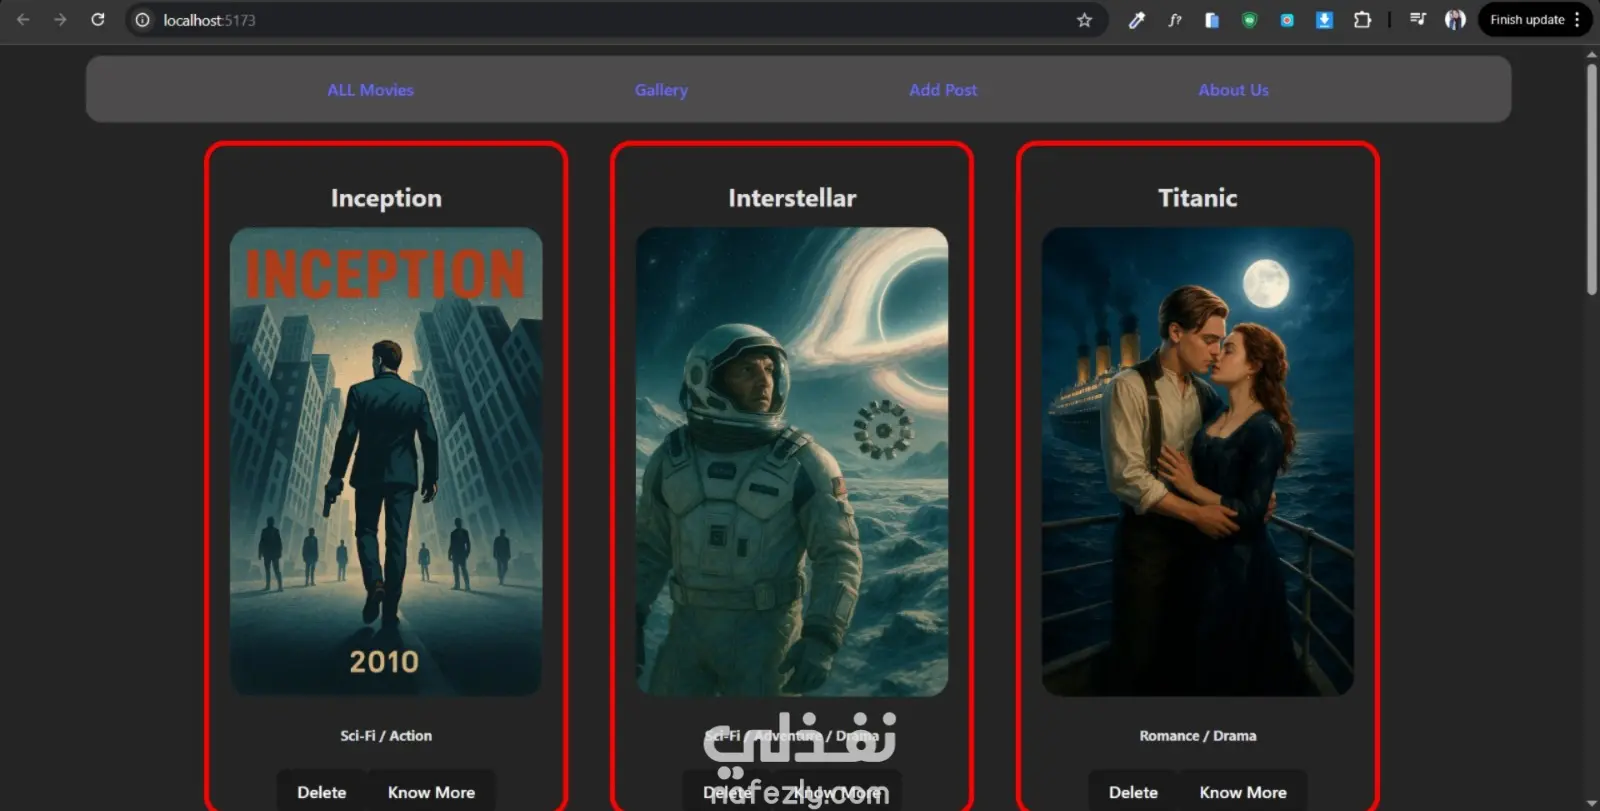Go to the Gallery page
Image resolution: width=1600 pixels, height=811 pixels.
[x=661, y=90]
